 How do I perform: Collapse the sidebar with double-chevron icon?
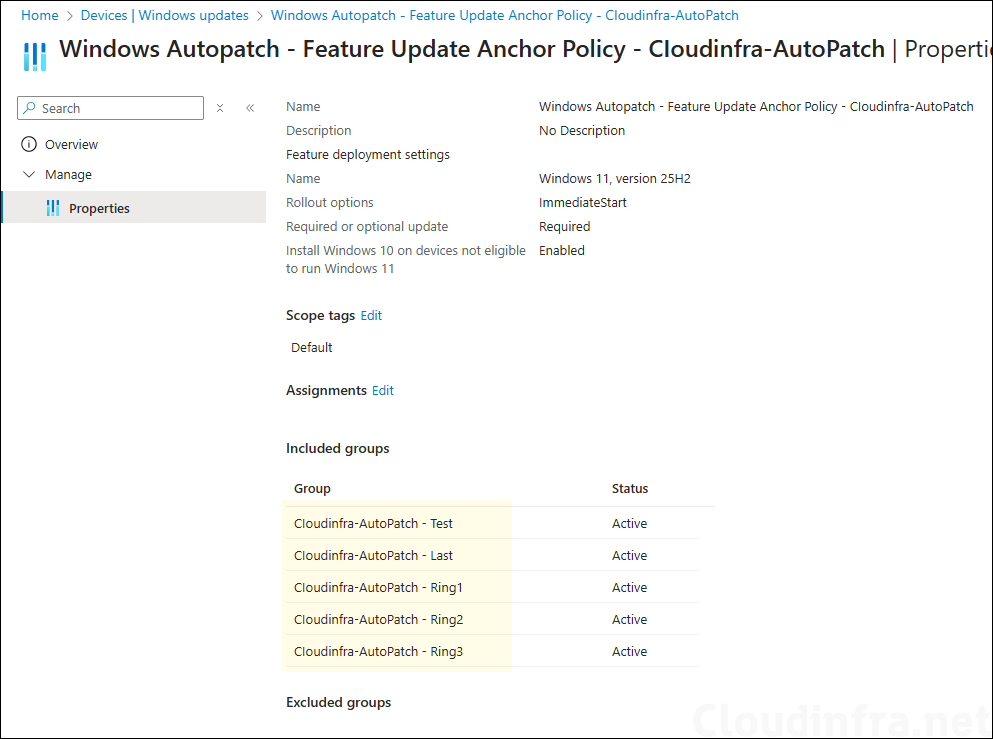[x=250, y=108]
